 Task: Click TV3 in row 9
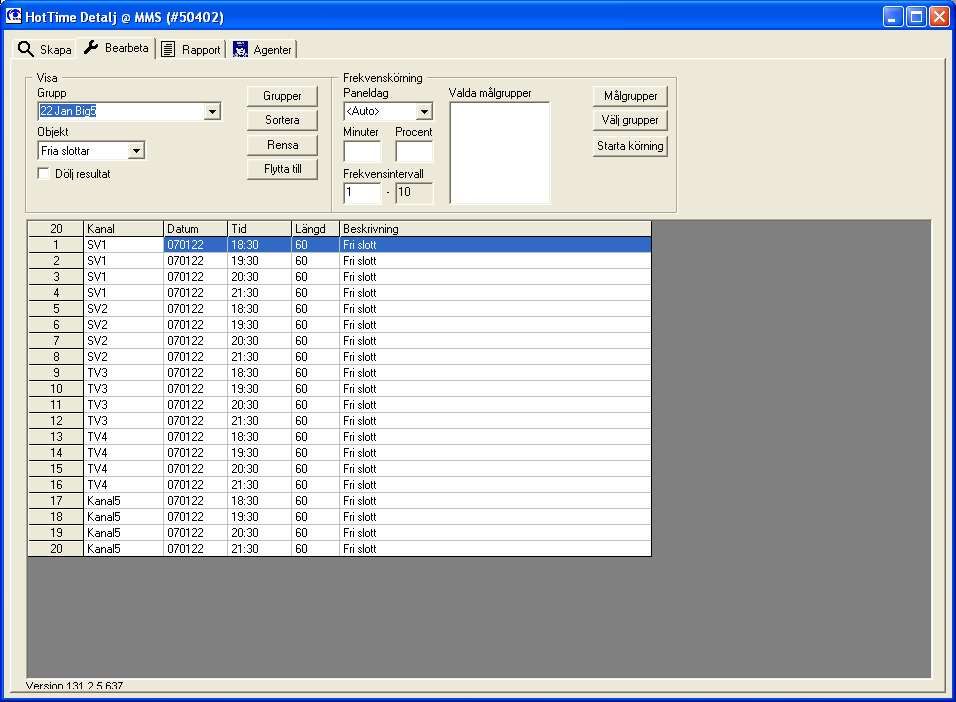tap(123, 373)
